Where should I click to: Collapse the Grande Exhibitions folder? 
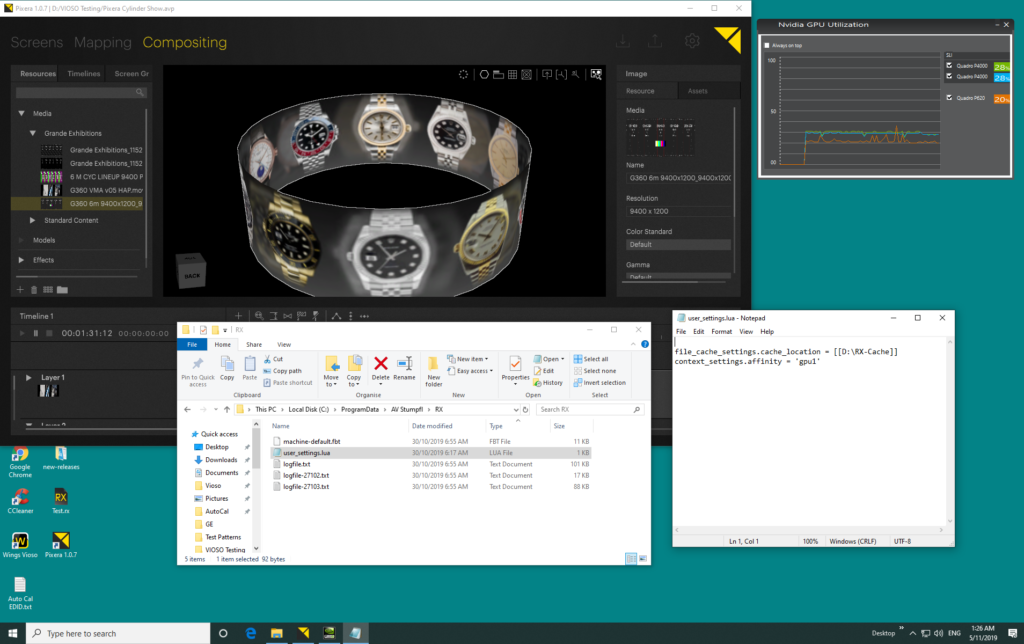(x=32, y=133)
